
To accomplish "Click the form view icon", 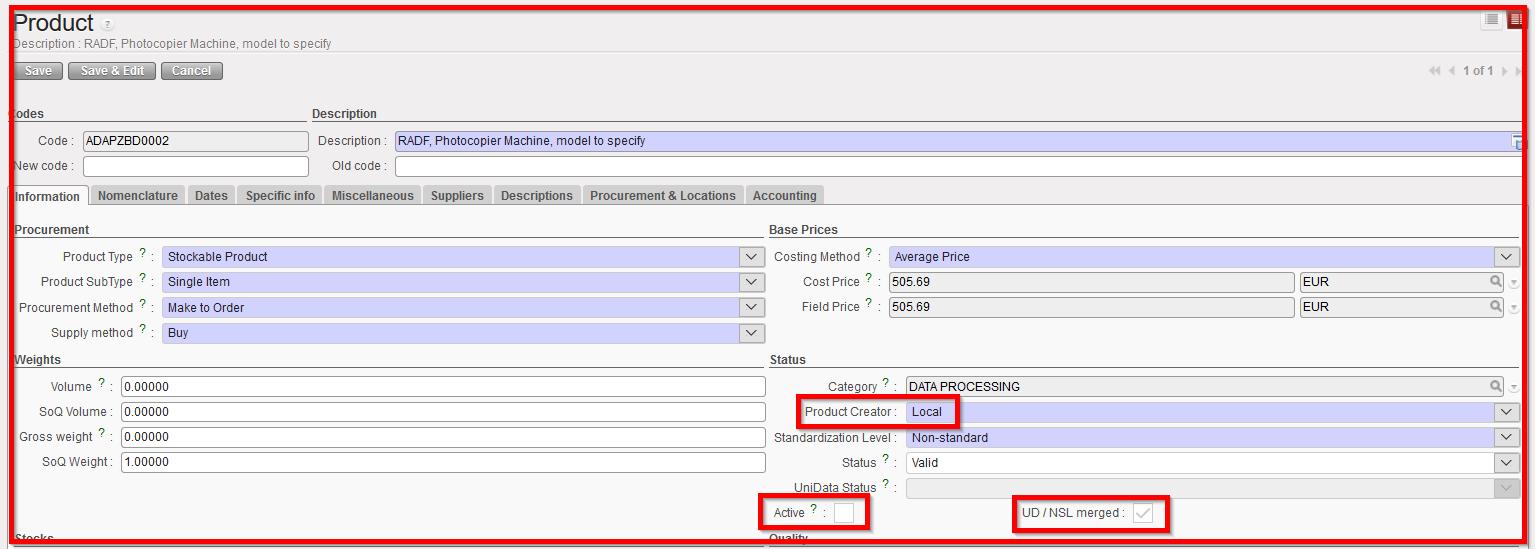I will point(1515,20).
